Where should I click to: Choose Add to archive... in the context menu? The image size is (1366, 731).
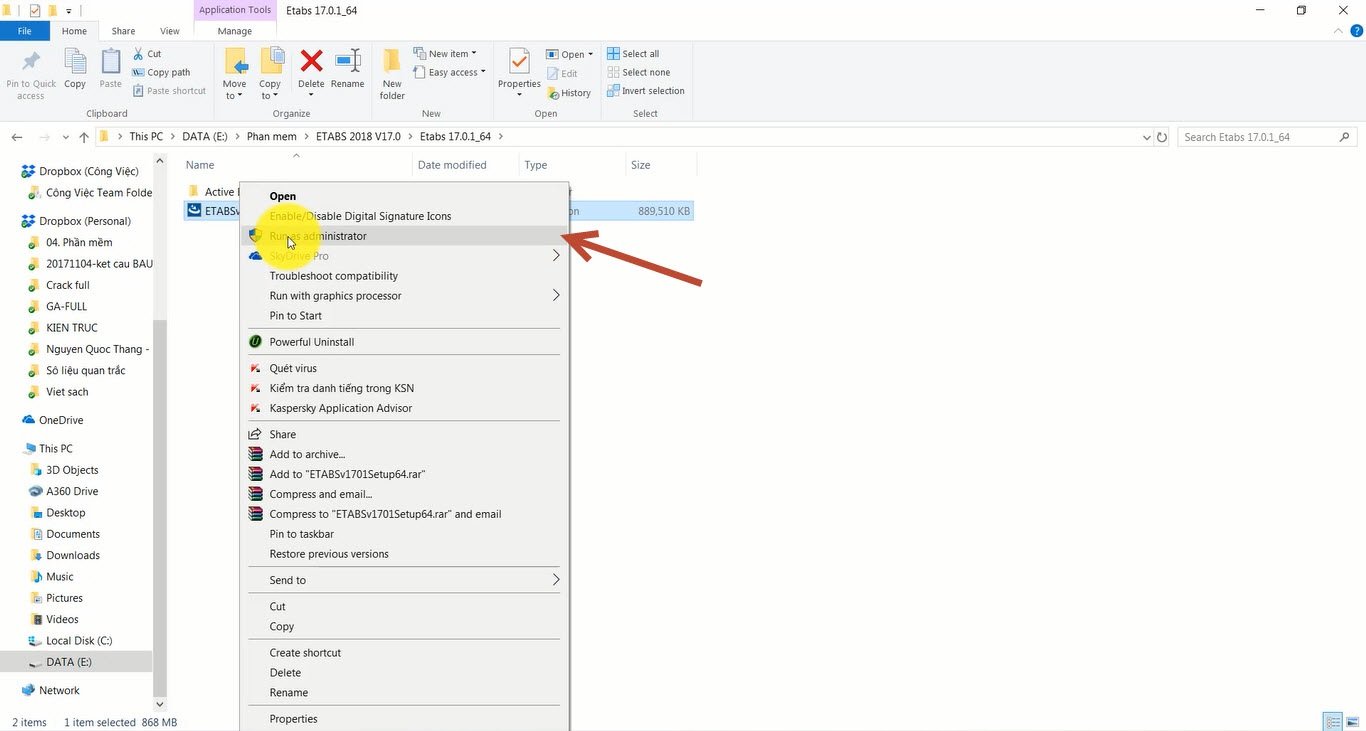coord(405,454)
